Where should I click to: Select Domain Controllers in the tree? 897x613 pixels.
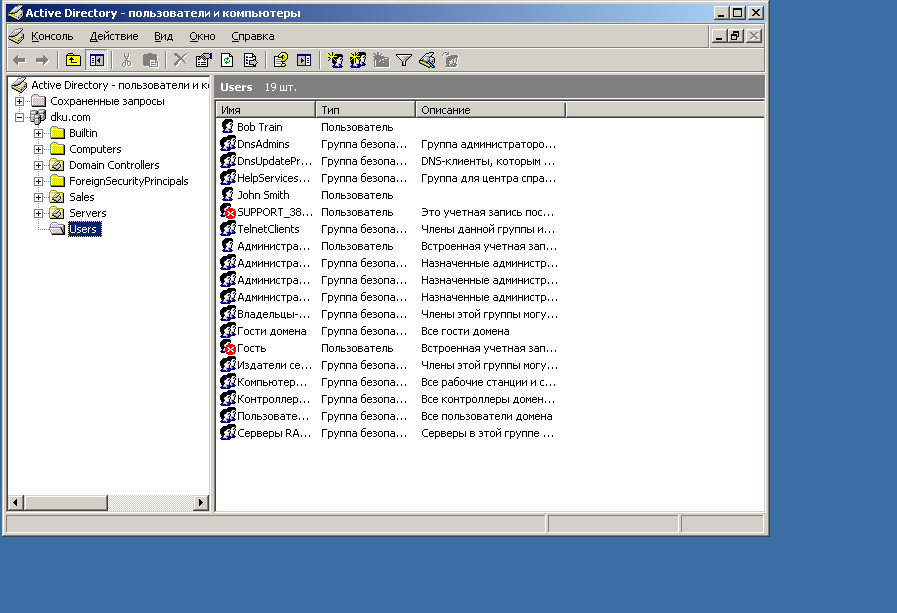114,165
